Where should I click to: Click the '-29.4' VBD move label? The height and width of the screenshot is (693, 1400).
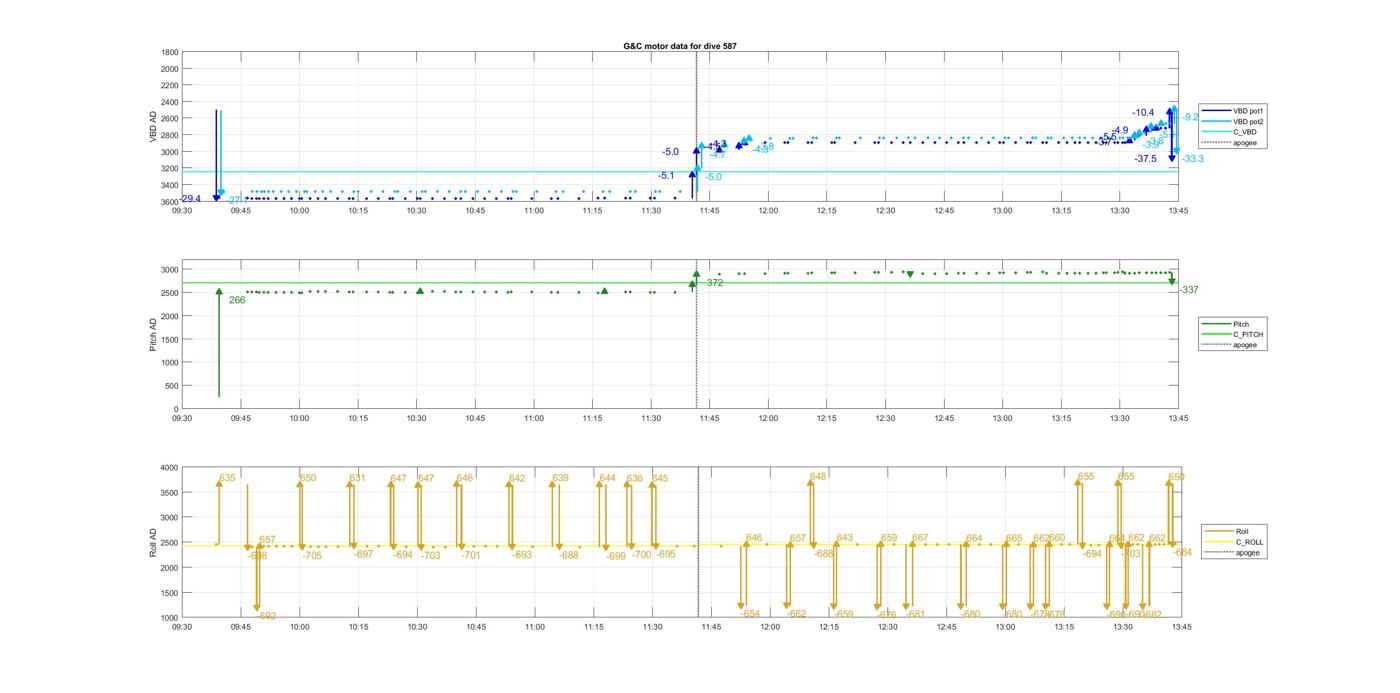[189, 199]
